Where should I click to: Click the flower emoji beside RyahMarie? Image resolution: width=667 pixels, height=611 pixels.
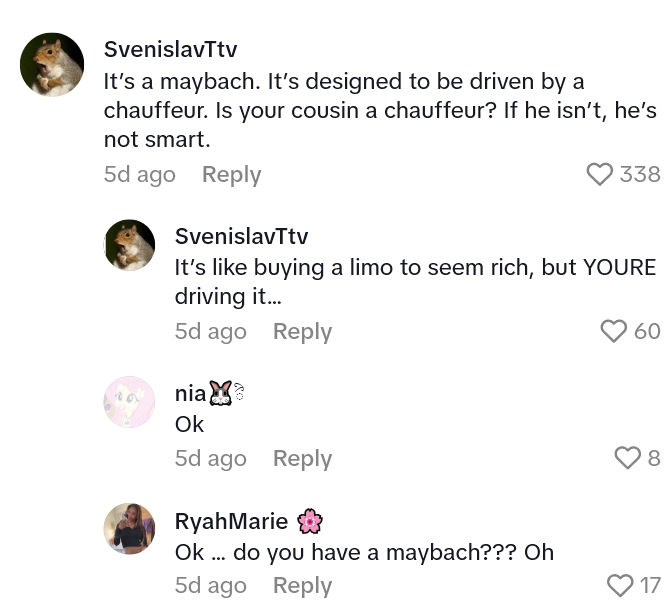tap(310, 521)
